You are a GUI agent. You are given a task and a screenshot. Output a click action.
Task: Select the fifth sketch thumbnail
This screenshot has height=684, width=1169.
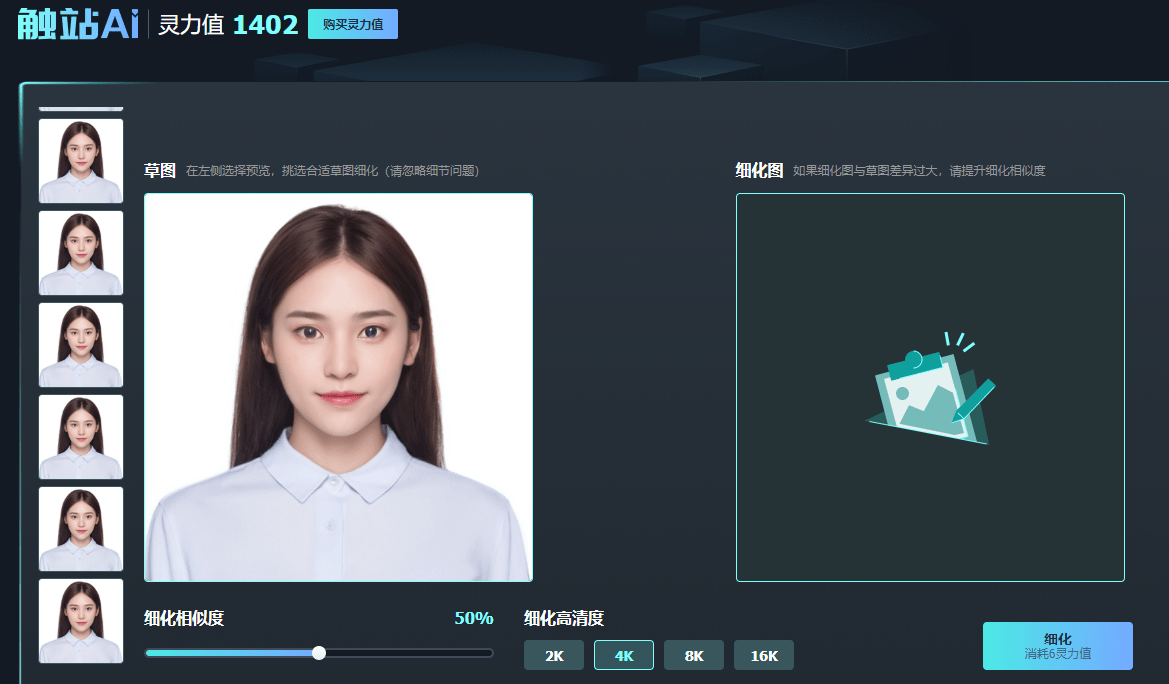coord(80,529)
